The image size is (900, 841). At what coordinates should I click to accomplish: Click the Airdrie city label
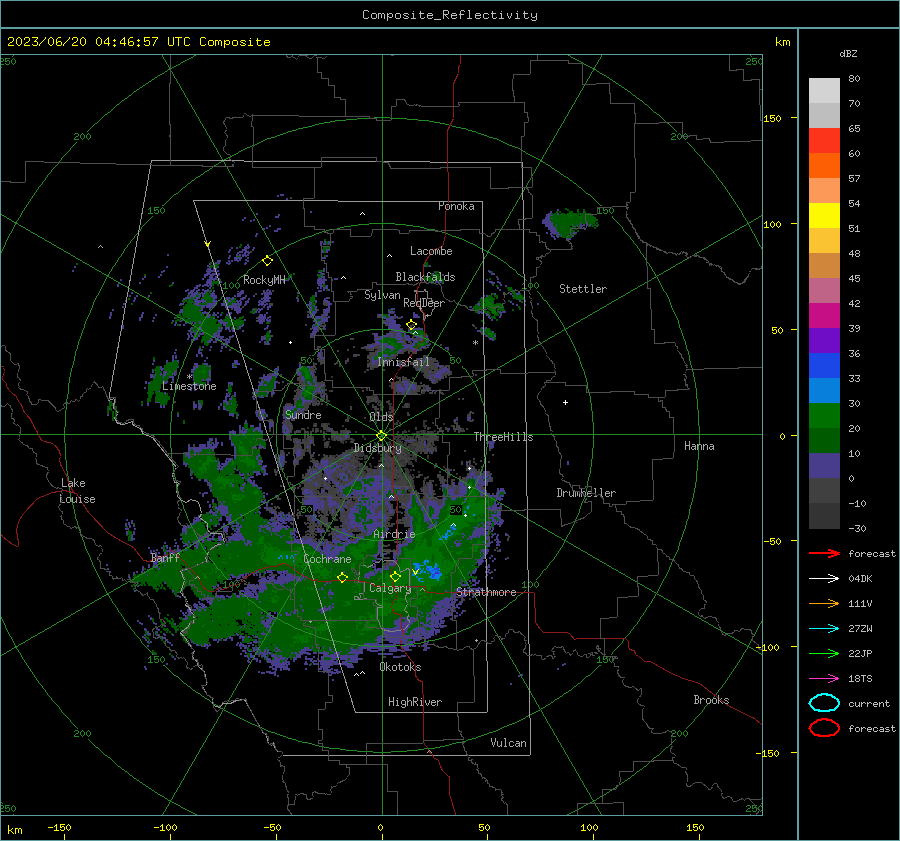394,534
